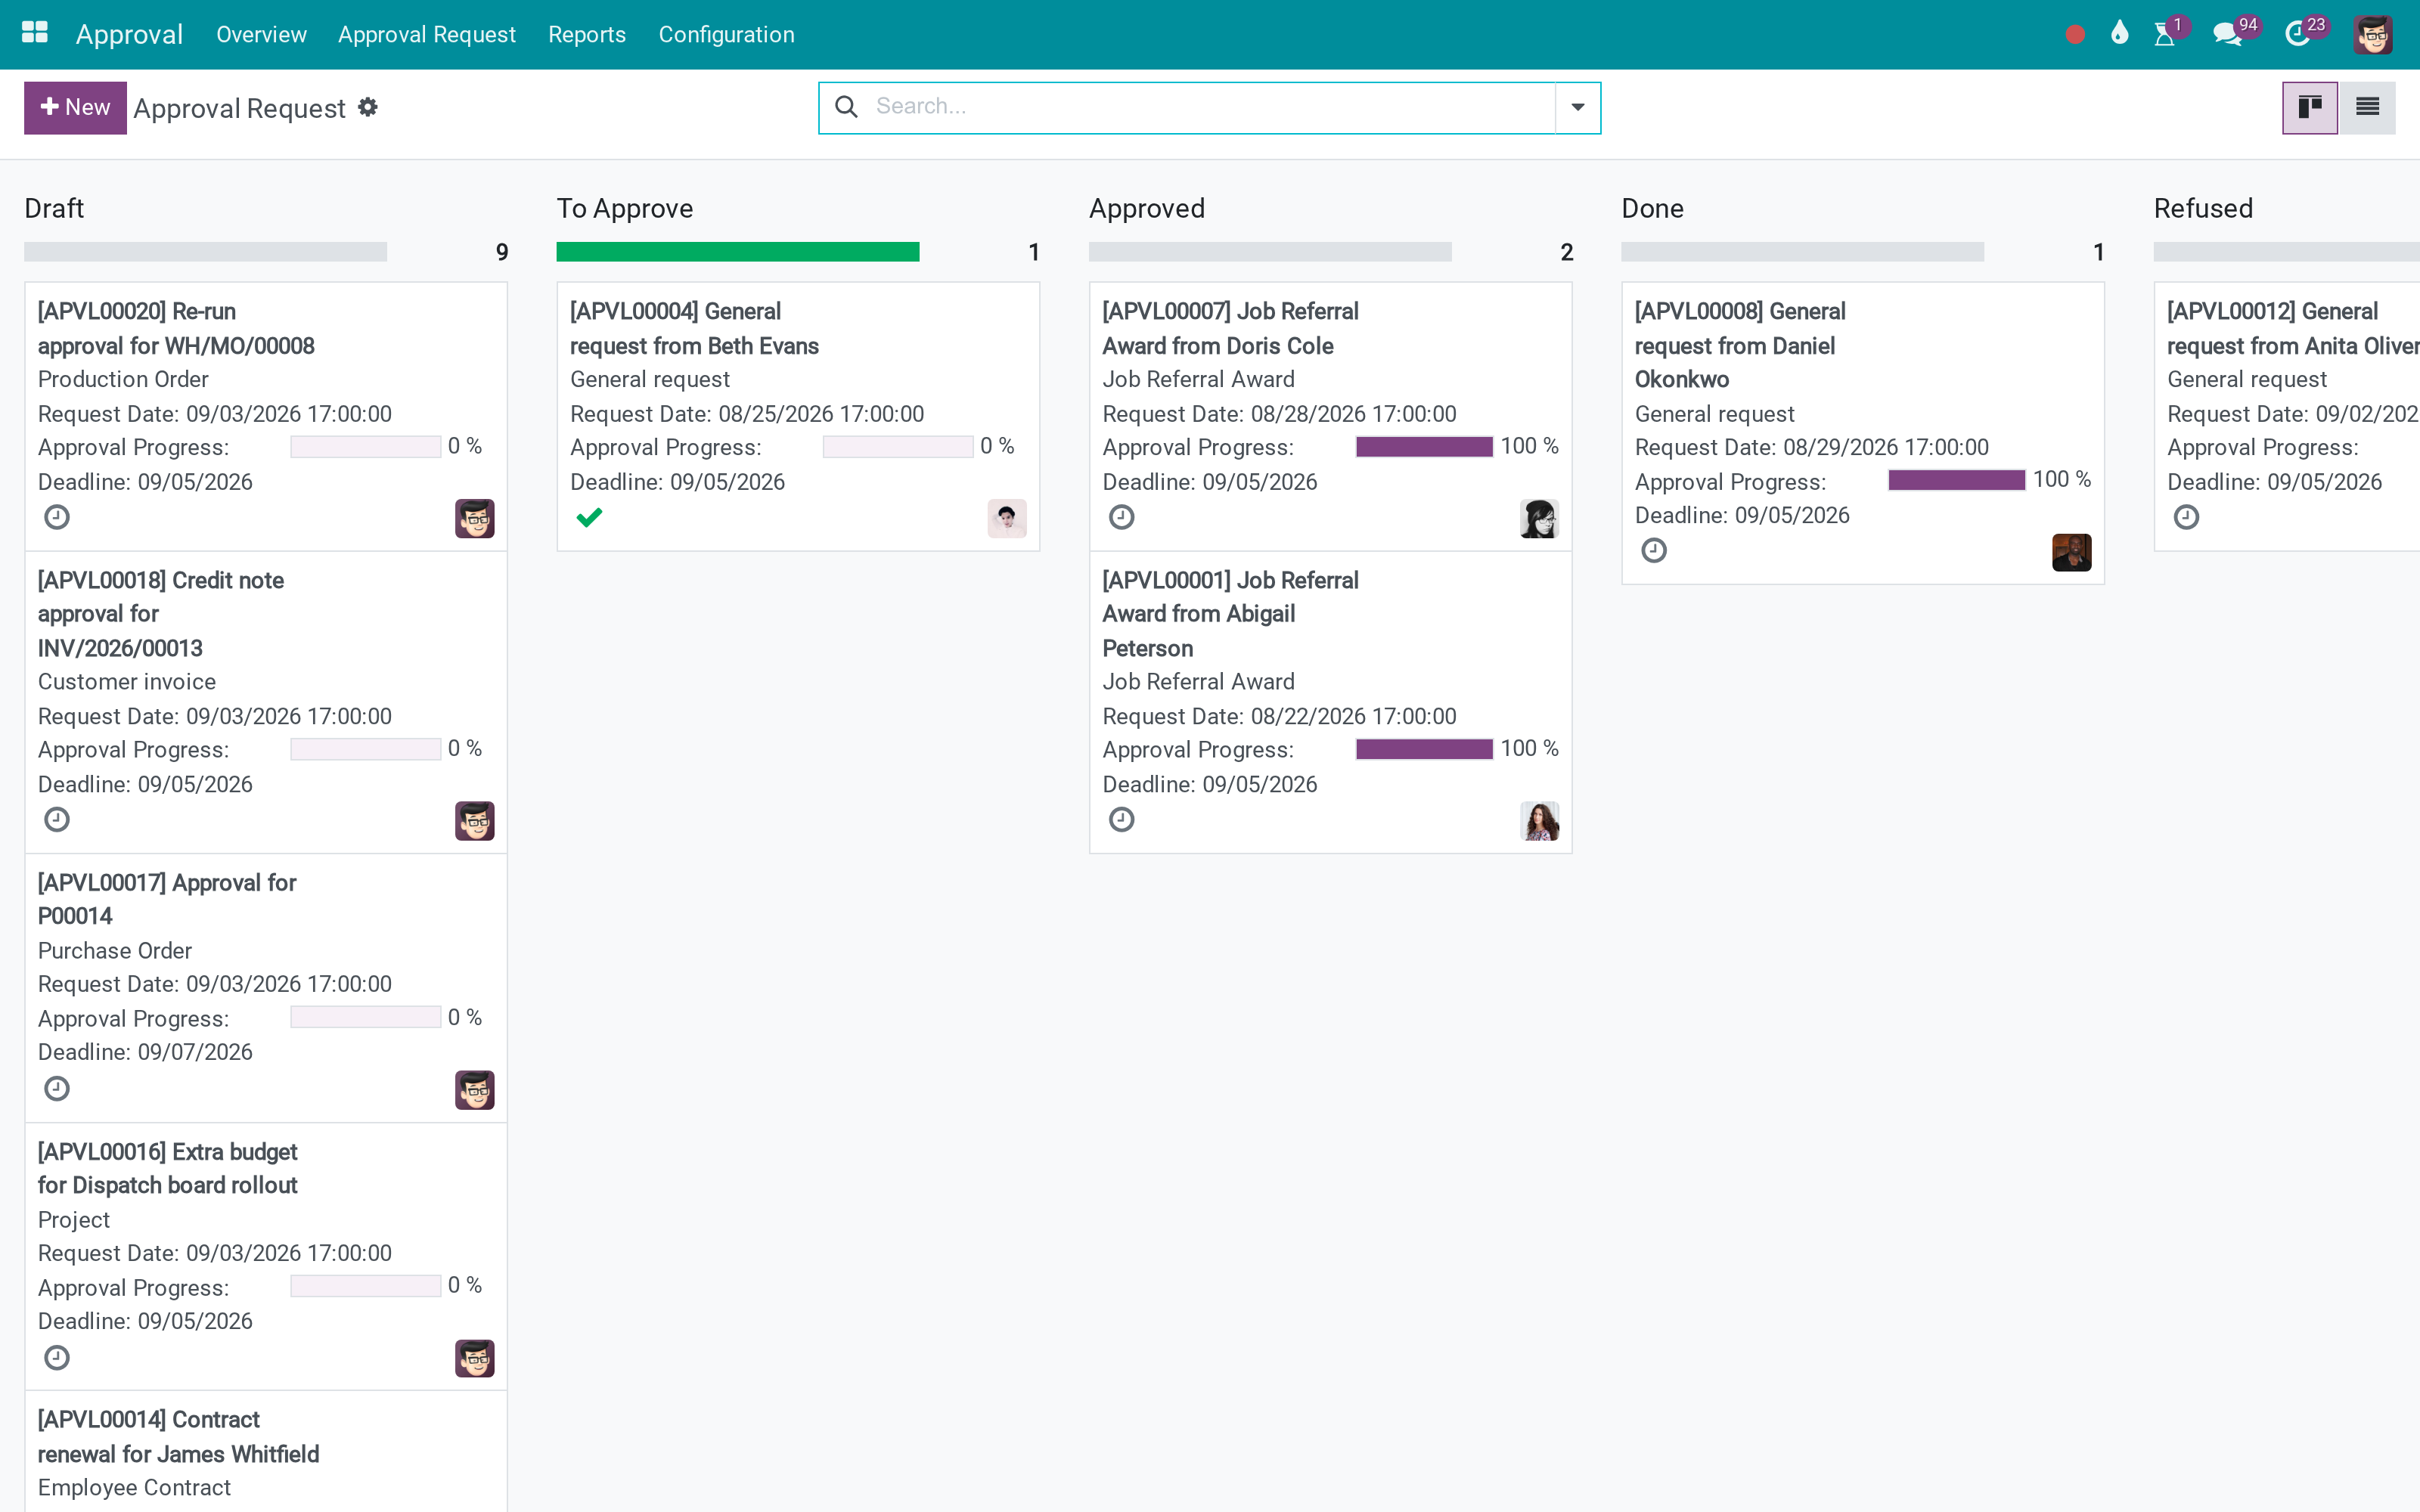Viewport: 2420px width, 1512px height.
Task: Focus the Search input field
Action: [x=1210, y=107]
